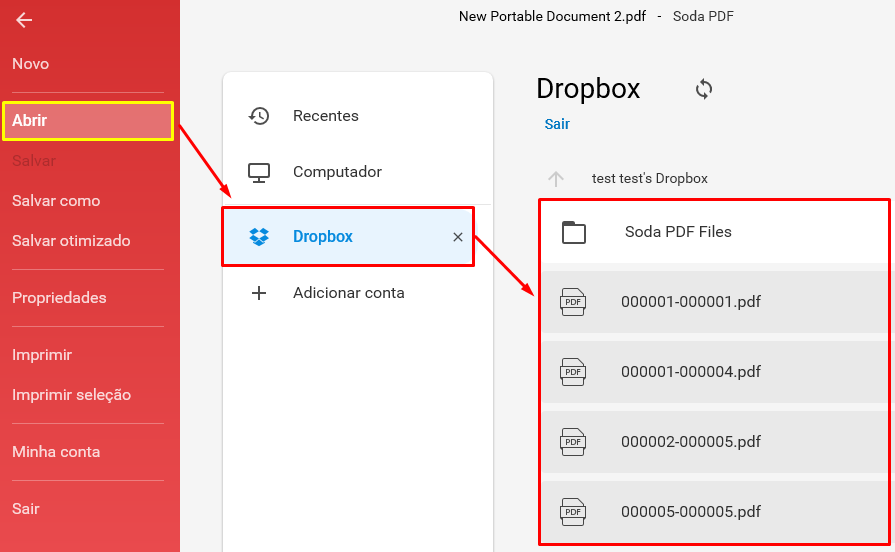Click PDF icon of 000001-000004.pdf
The width and height of the screenshot is (895, 552).
click(573, 372)
